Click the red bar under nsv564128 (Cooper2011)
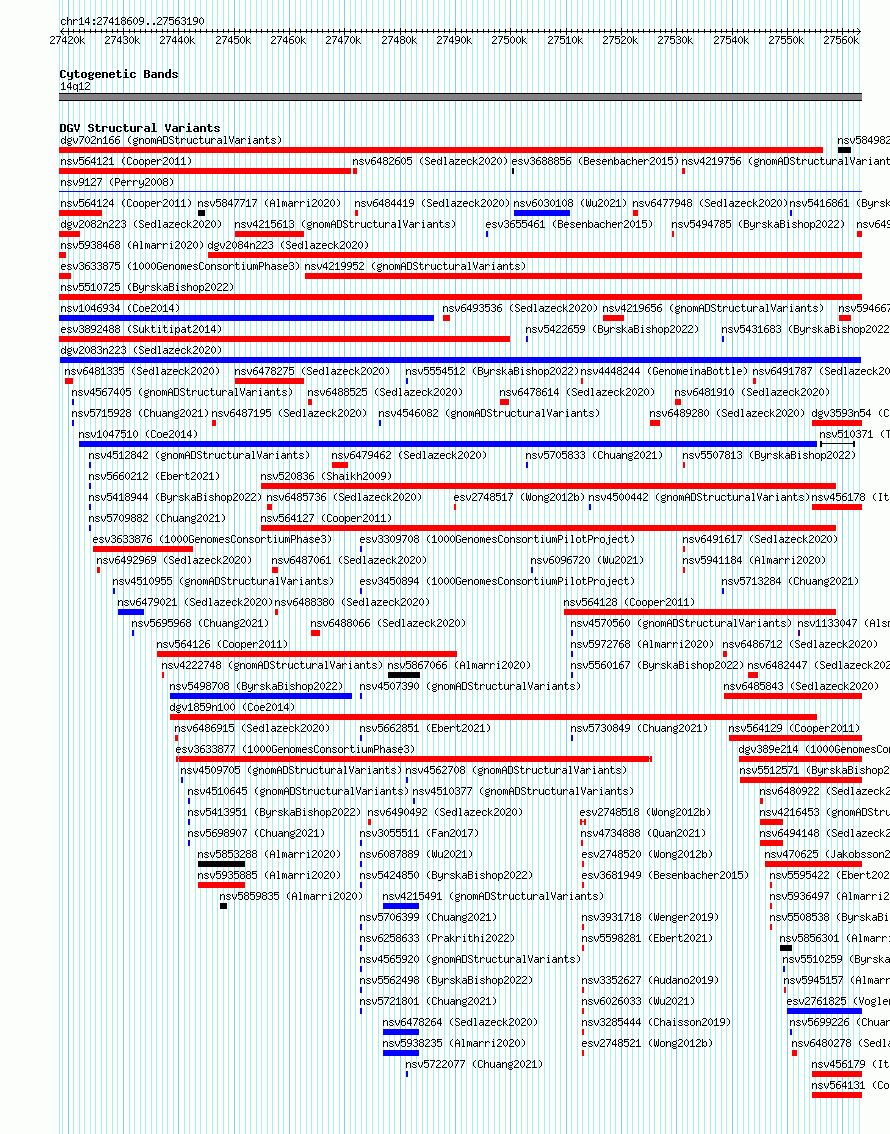This screenshot has height=1134, width=890. point(700,612)
